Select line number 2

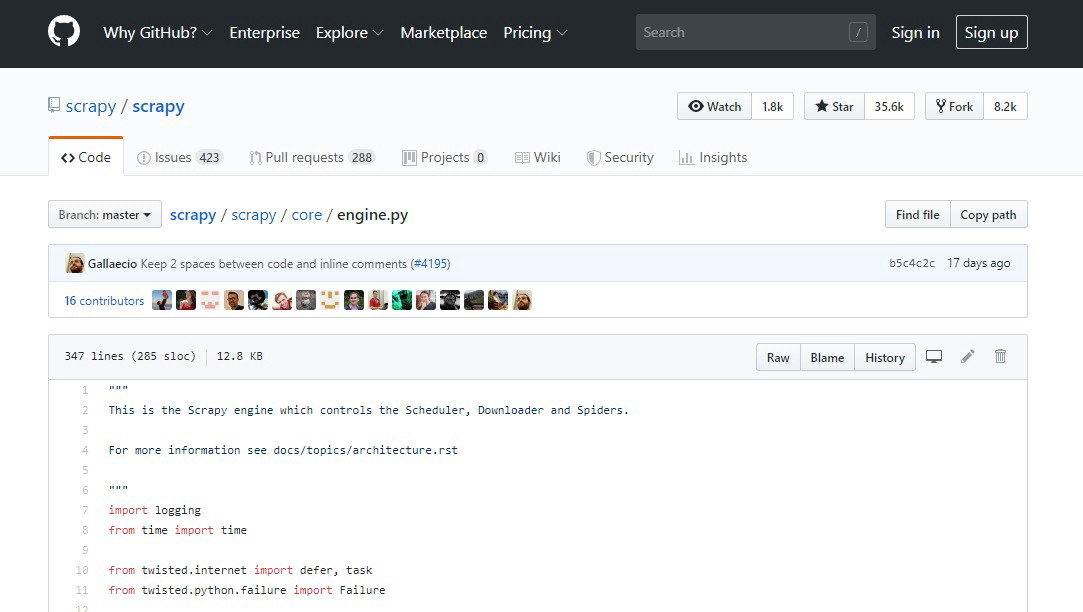point(85,410)
